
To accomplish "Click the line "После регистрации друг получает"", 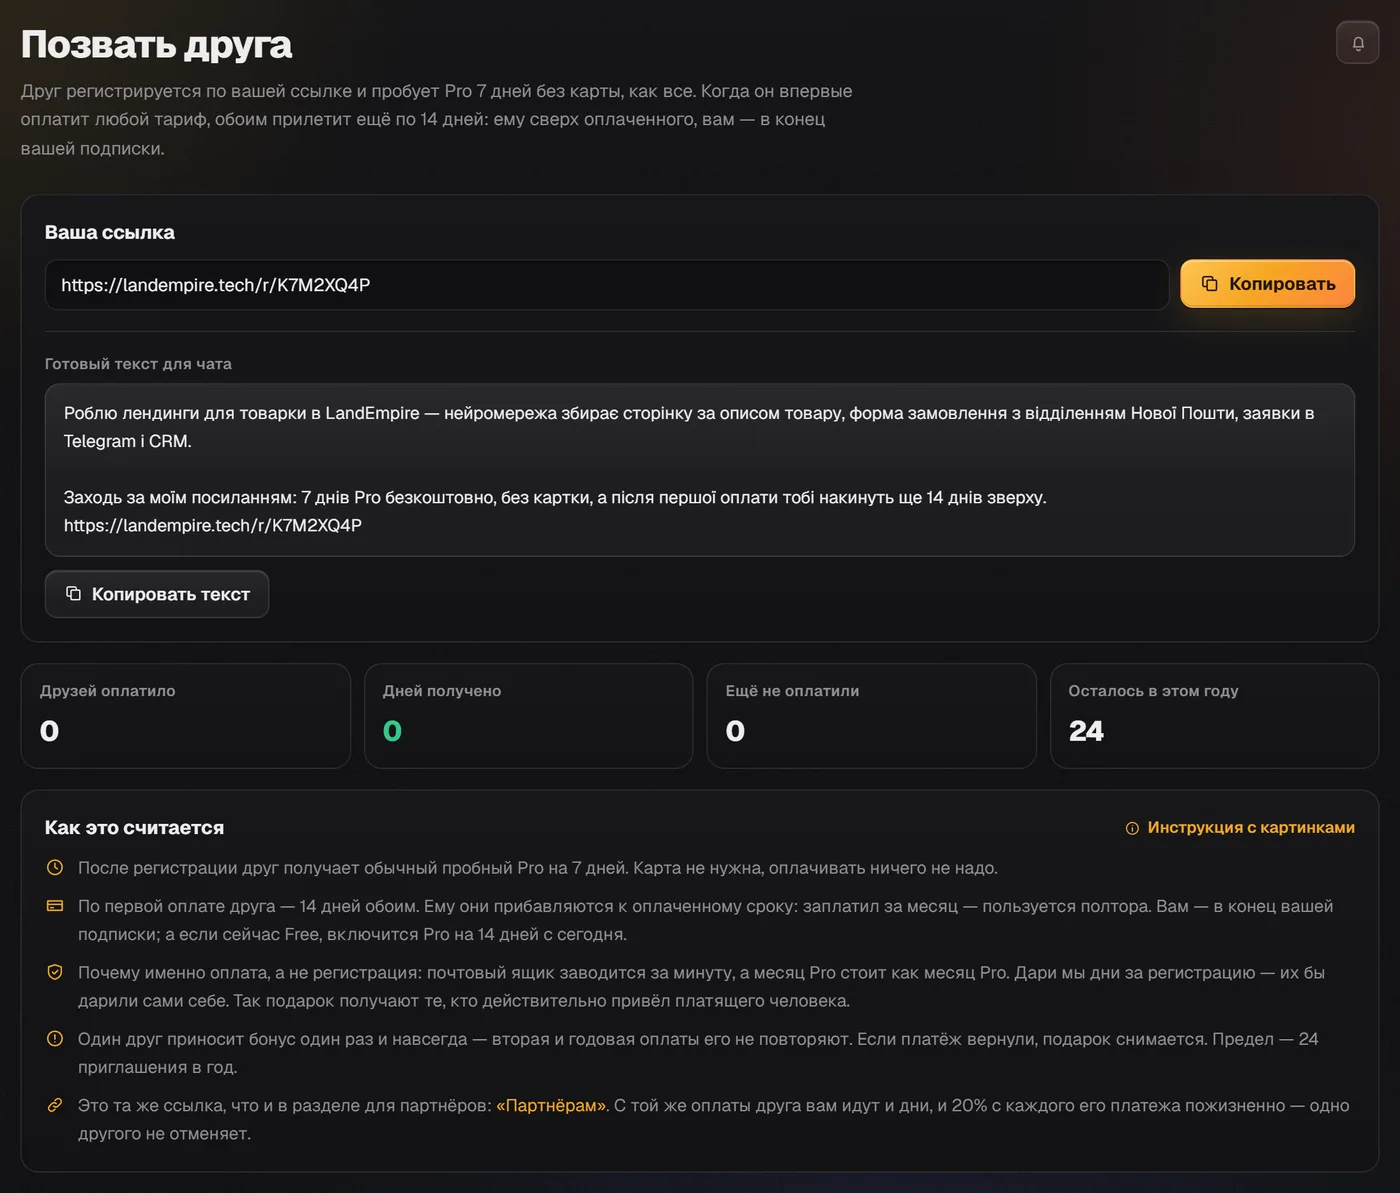I will [538, 868].
